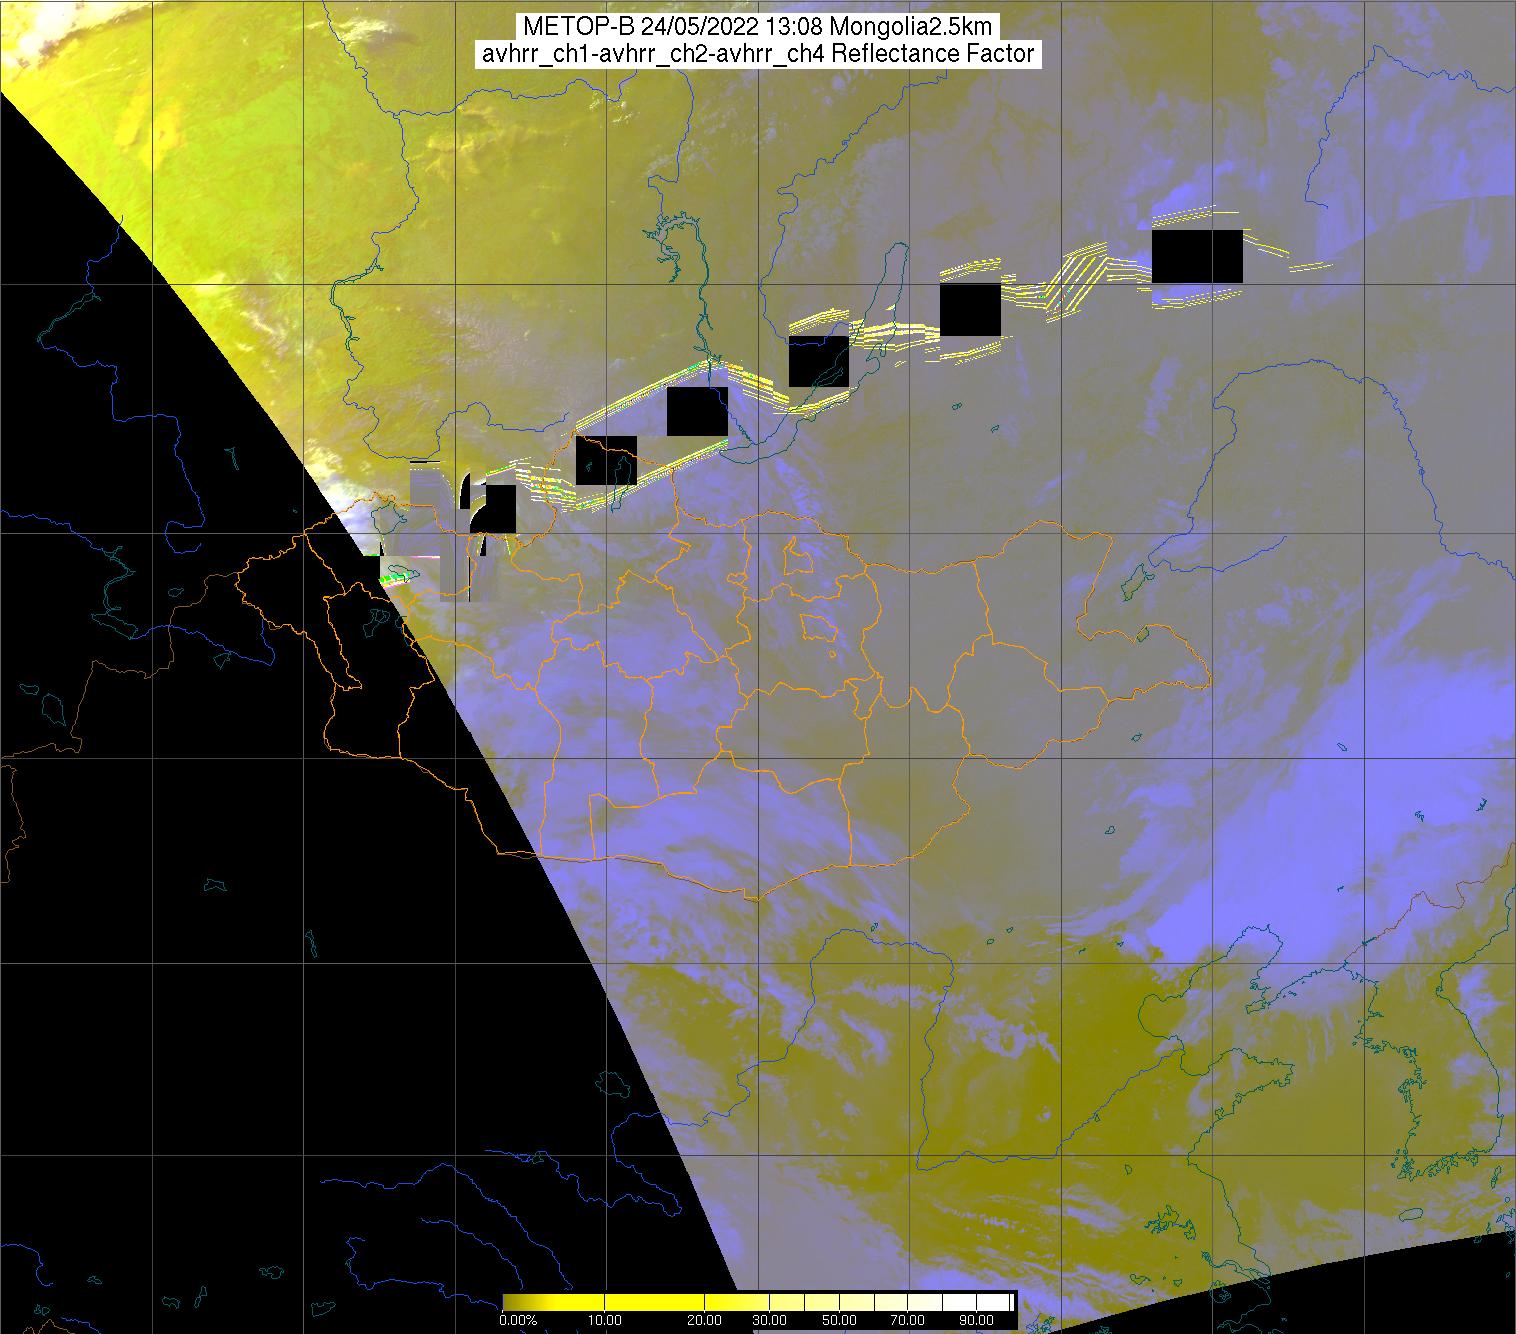Click the 10.00 color bar label
Viewport: 1516px width, 1334px height.
click(606, 1321)
